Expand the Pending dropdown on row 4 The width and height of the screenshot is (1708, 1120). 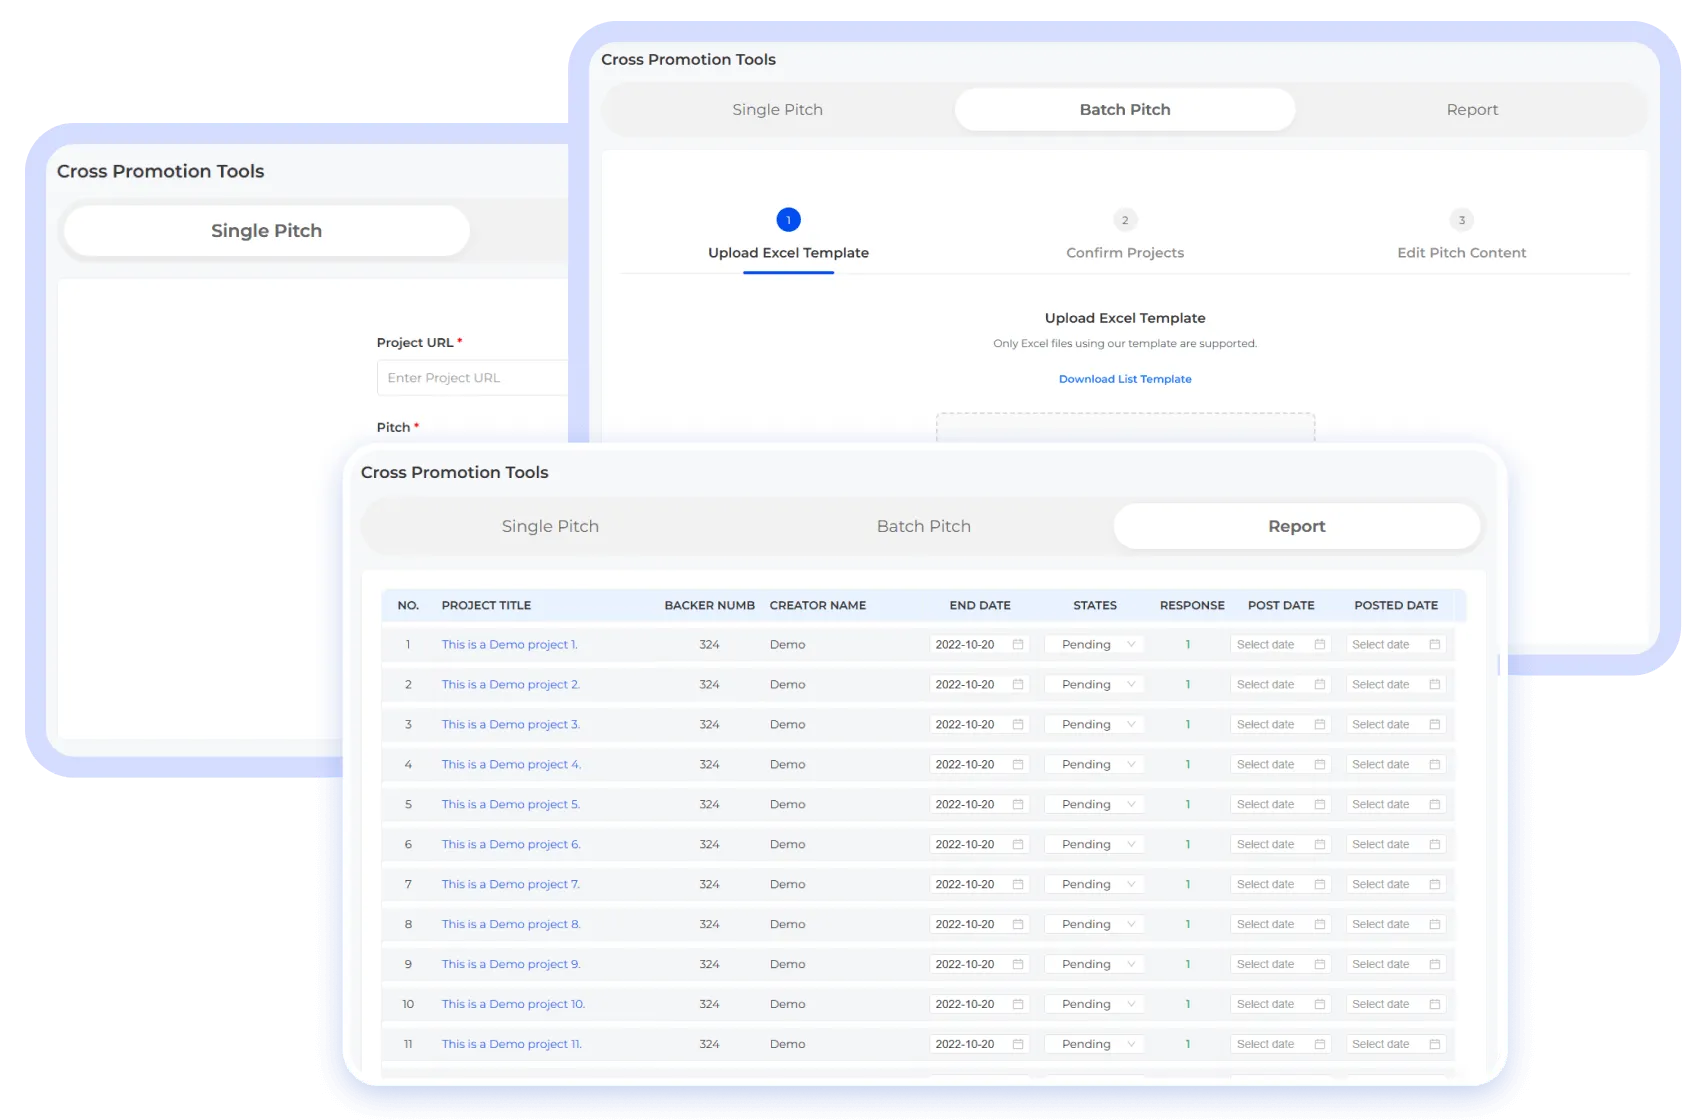pyautogui.click(x=1093, y=764)
